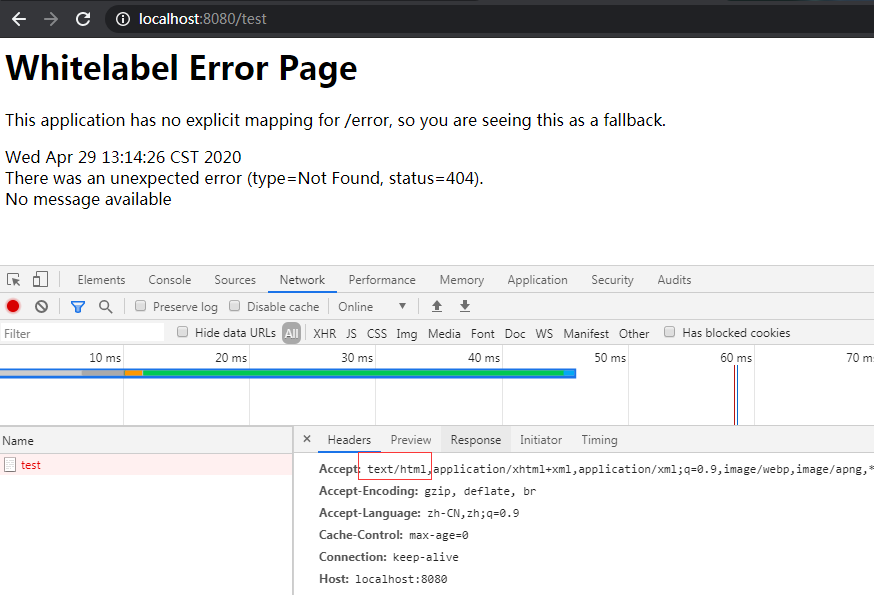Select the test request row
The height and width of the screenshot is (595, 874).
pos(146,465)
